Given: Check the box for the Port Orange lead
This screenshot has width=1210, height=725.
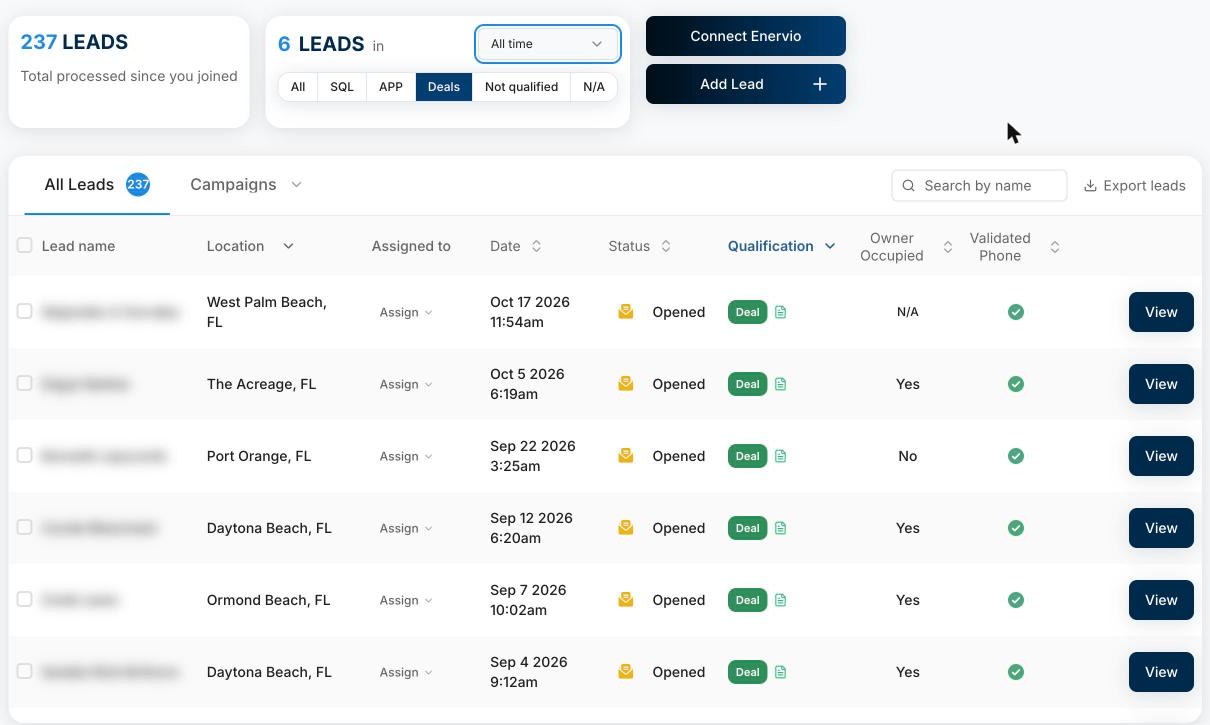Looking at the screenshot, I should coord(25,455).
